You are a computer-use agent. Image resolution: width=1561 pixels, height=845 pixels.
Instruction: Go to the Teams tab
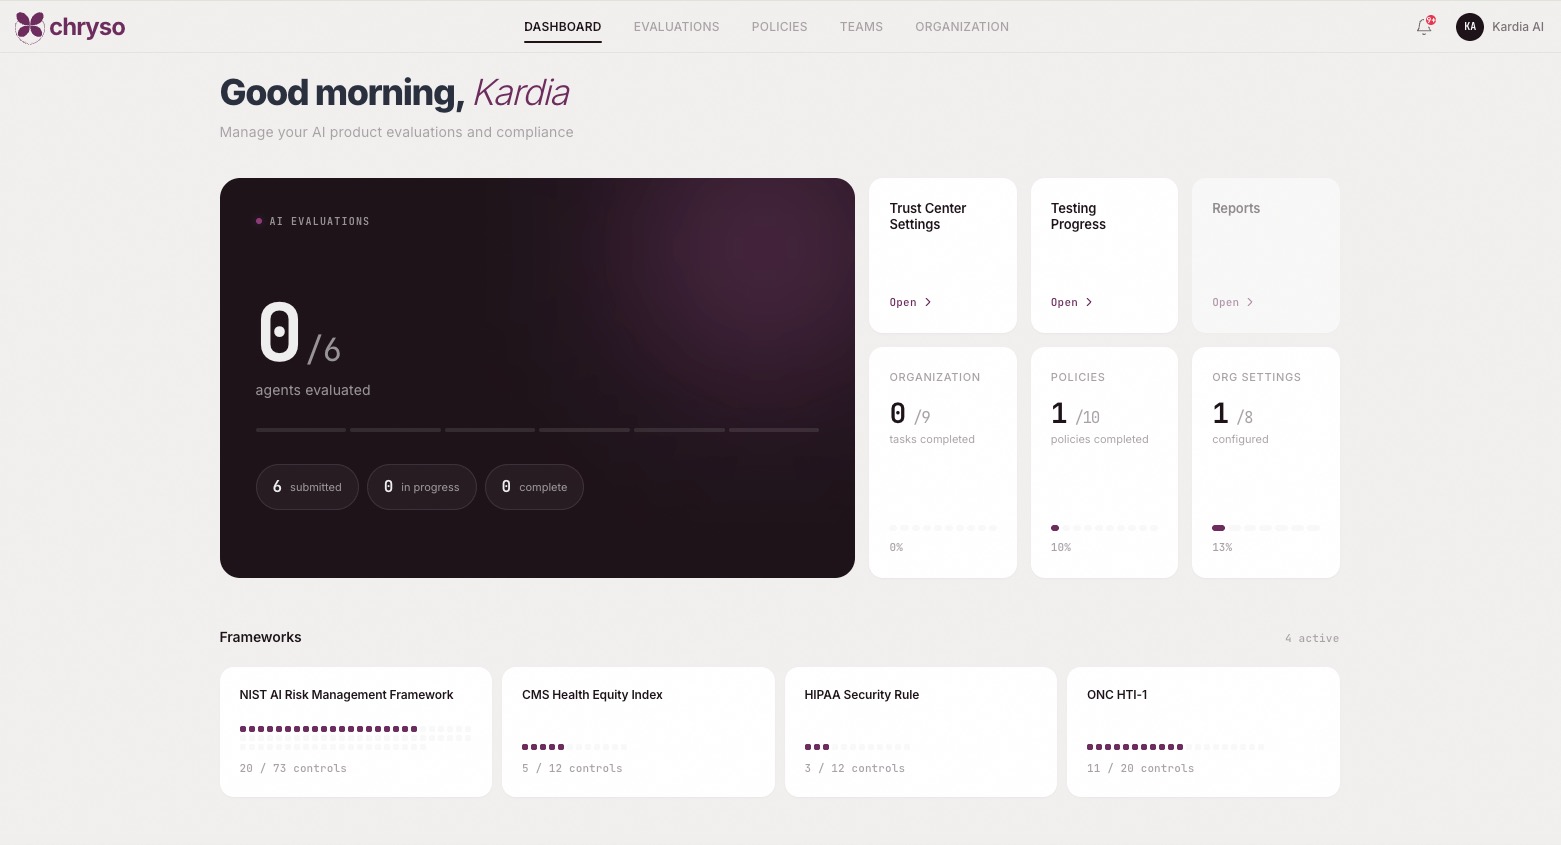(861, 27)
